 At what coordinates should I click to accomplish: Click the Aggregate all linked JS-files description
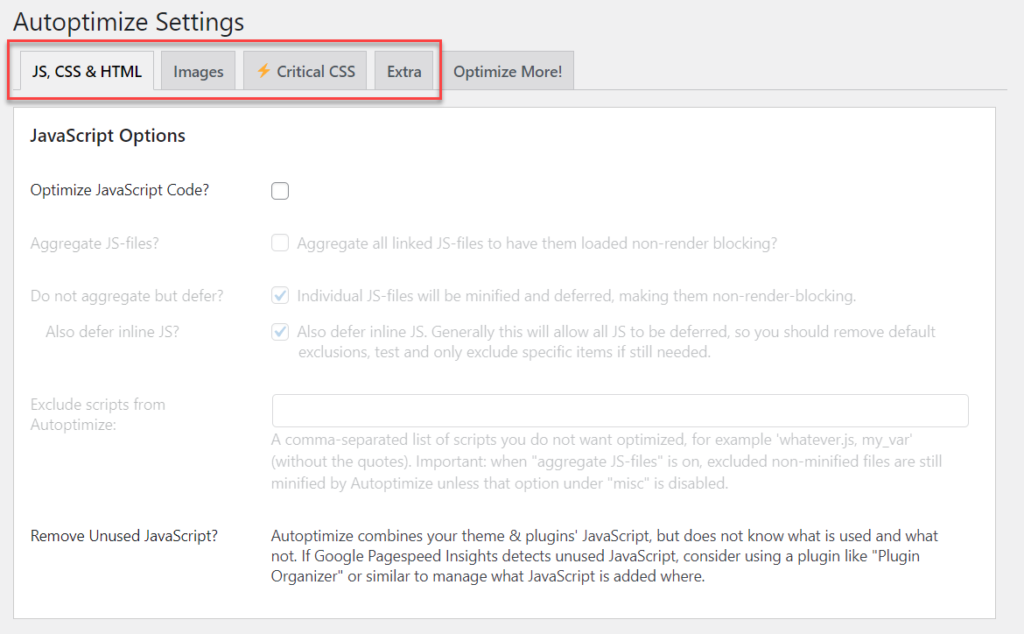tap(537, 244)
